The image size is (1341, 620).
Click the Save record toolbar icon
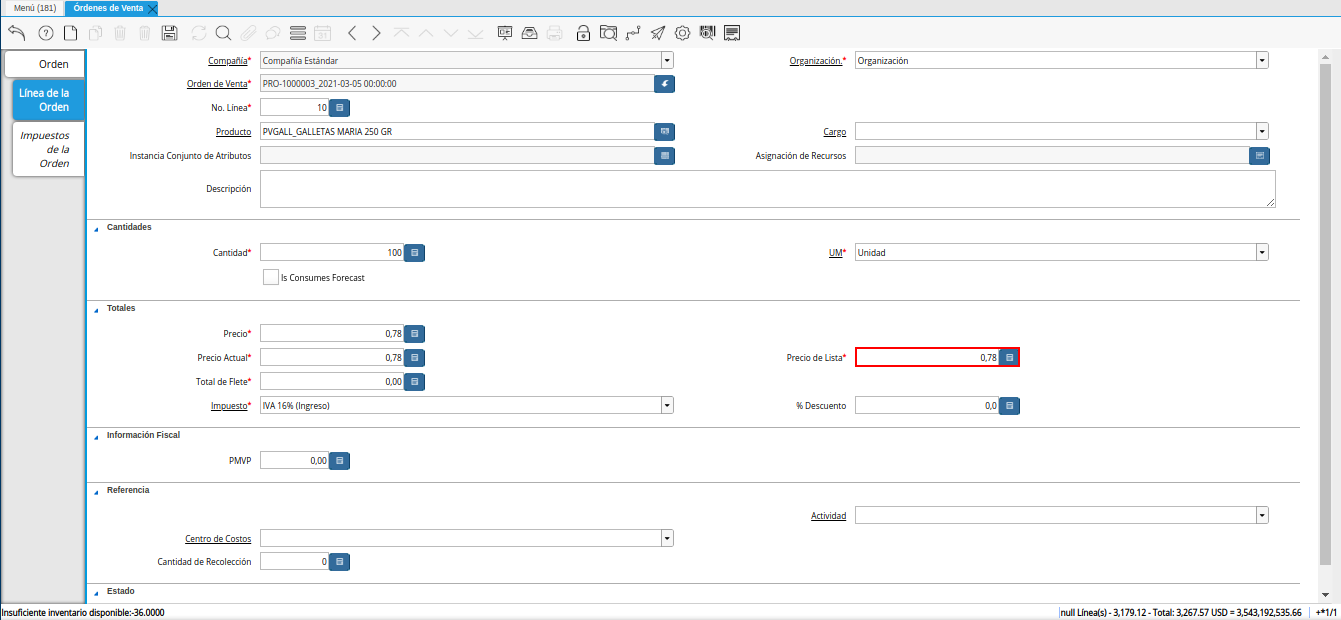pos(169,33)
